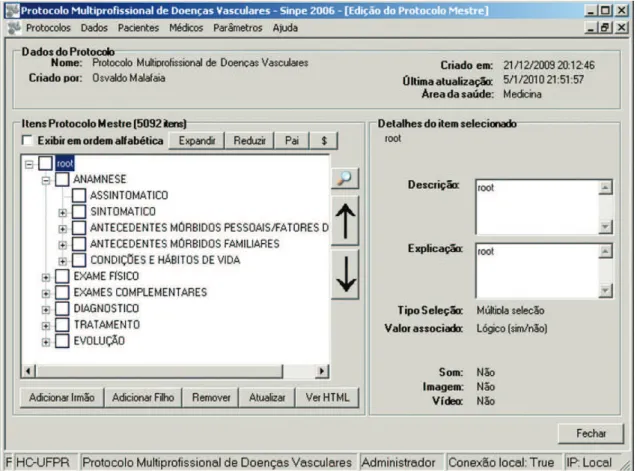Expand the EXAME FÍSICO node
This screenshot has width=637, height=471.
[46, 278]
